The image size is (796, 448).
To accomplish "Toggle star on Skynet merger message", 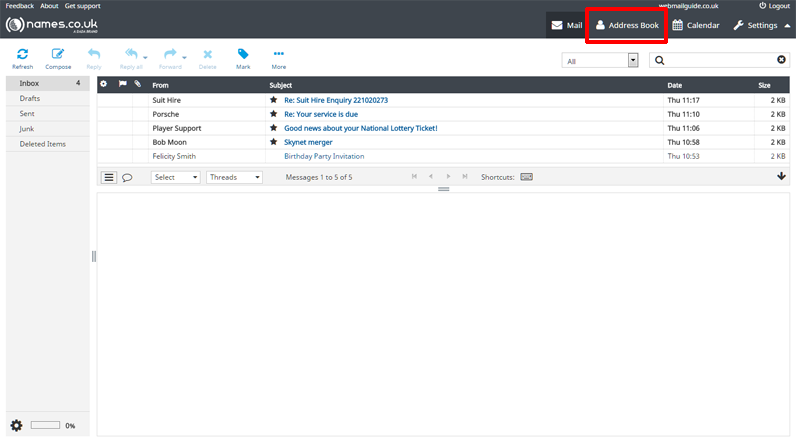I will coord(274,142).
